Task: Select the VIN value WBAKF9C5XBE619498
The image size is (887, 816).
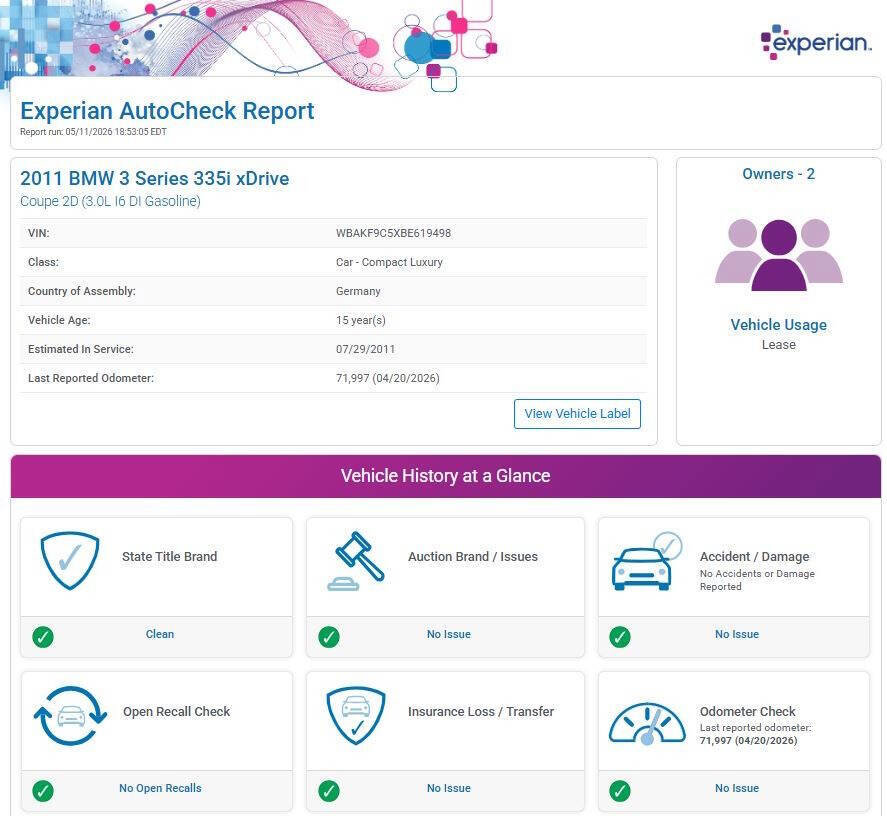Action: pos(393,233)
